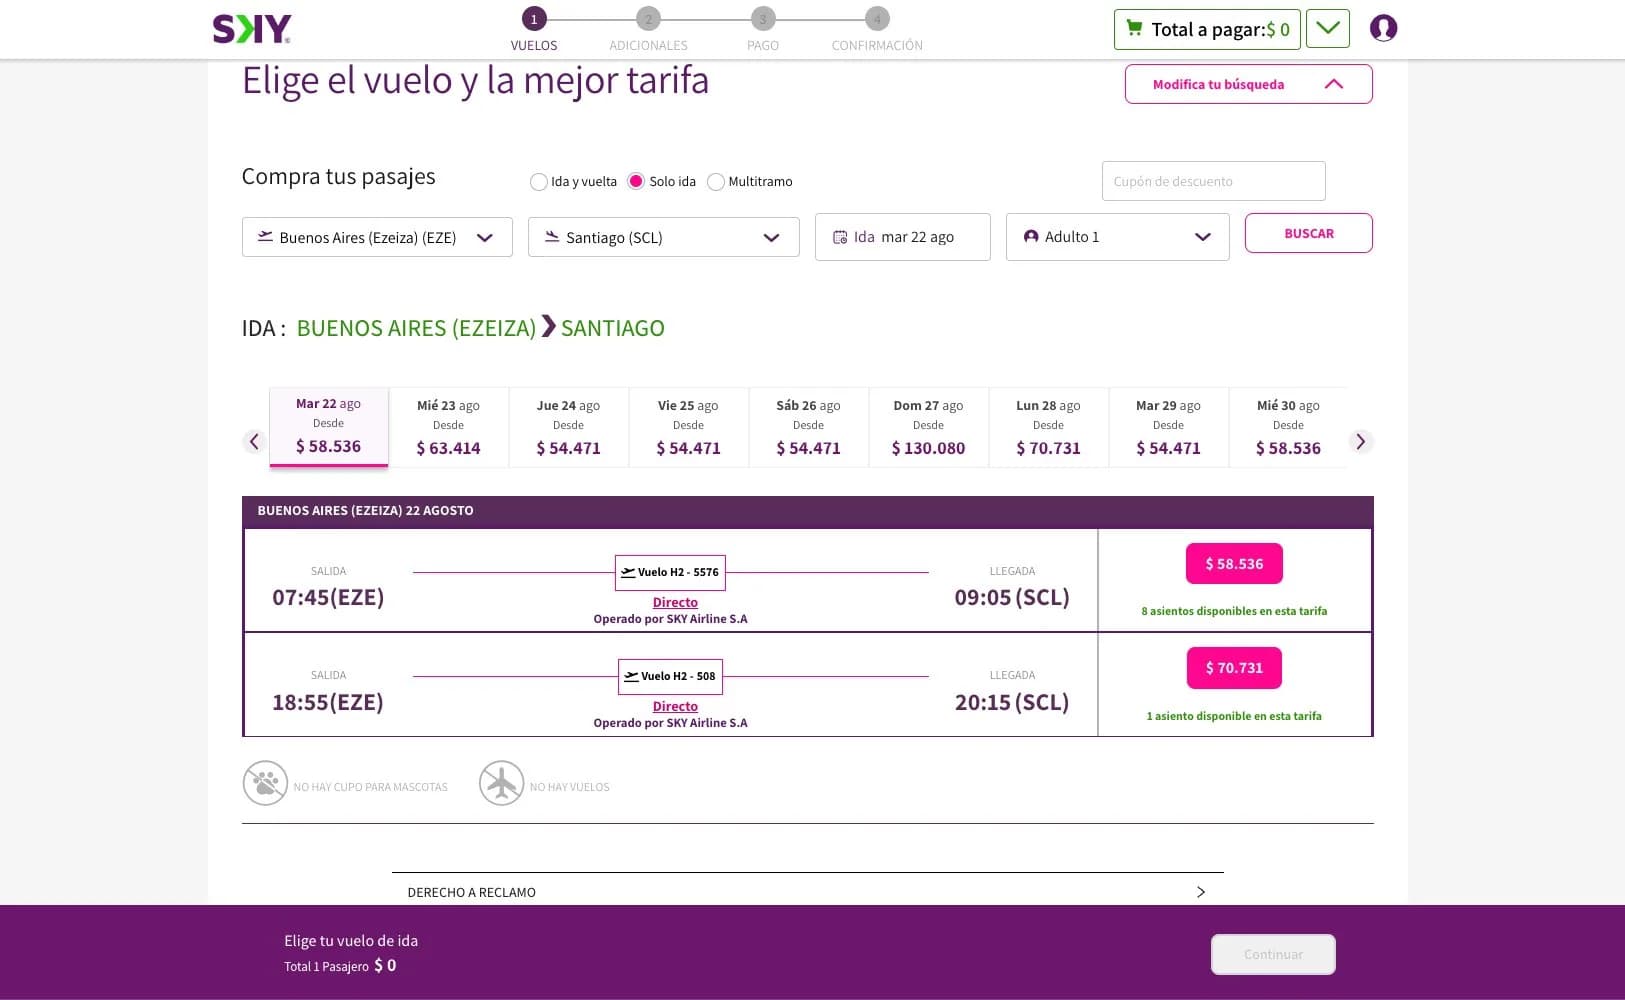The image size is (1625, 1000).
Task: Open Directo link for flight H2 - 5576
Action: pyautogui.click(x=675, y=602)
